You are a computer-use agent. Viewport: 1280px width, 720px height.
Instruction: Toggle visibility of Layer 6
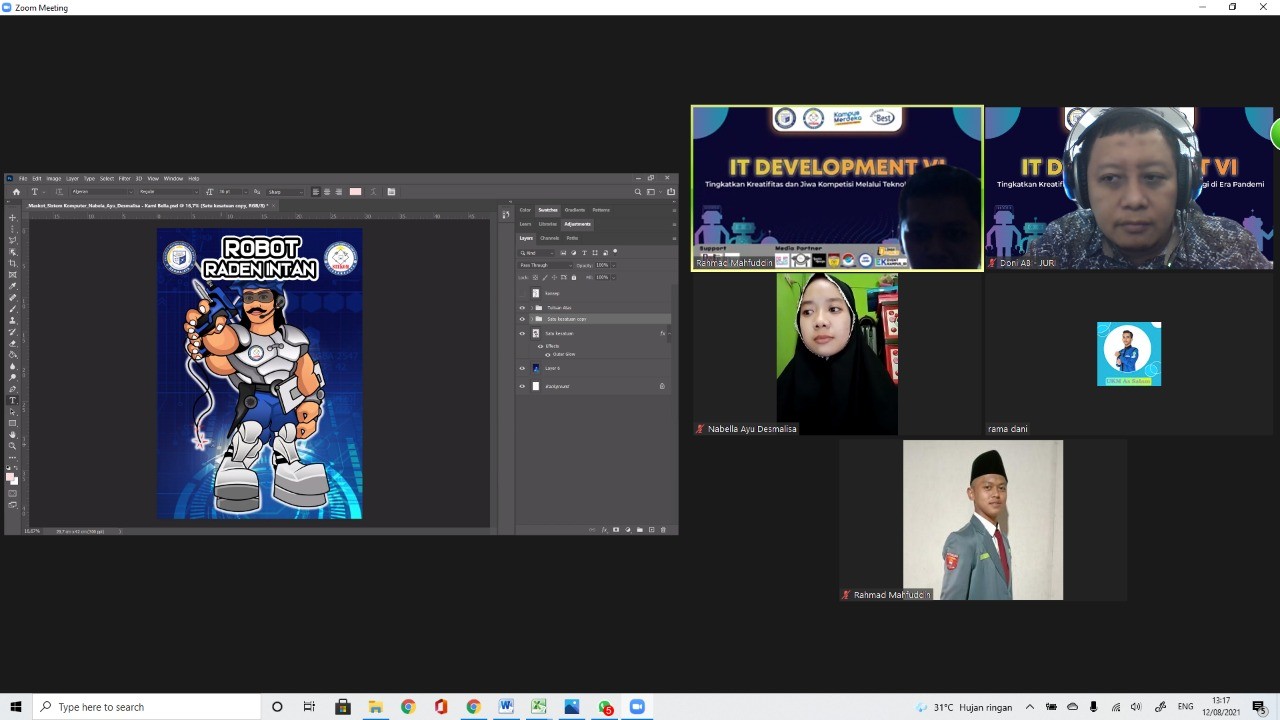point(522,368)
